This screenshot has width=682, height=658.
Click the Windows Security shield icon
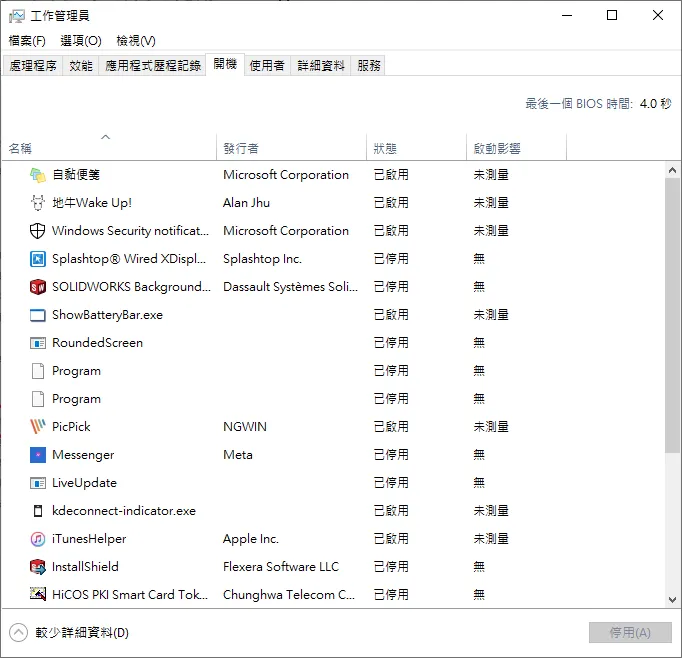[38, 231]
